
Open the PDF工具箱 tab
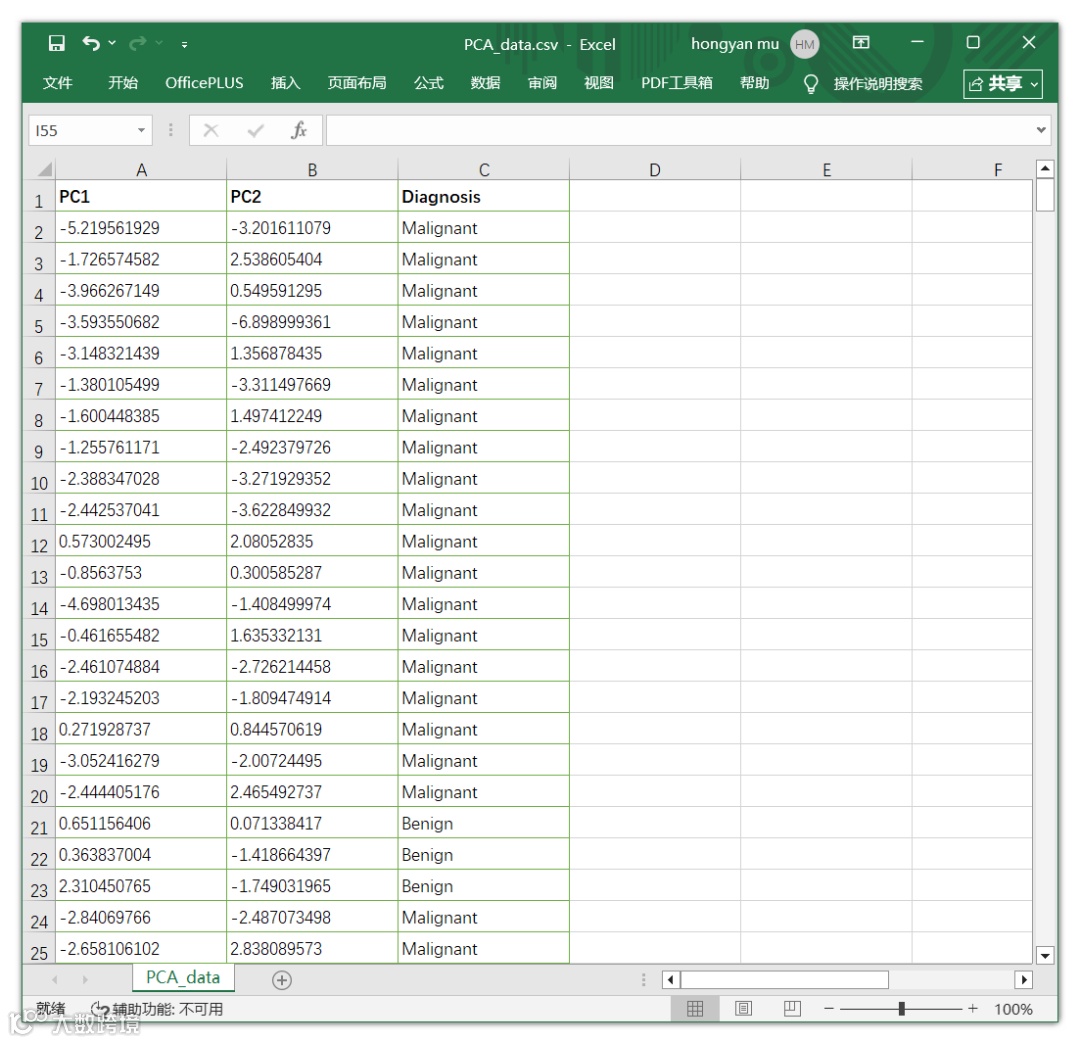coord(676,83)
